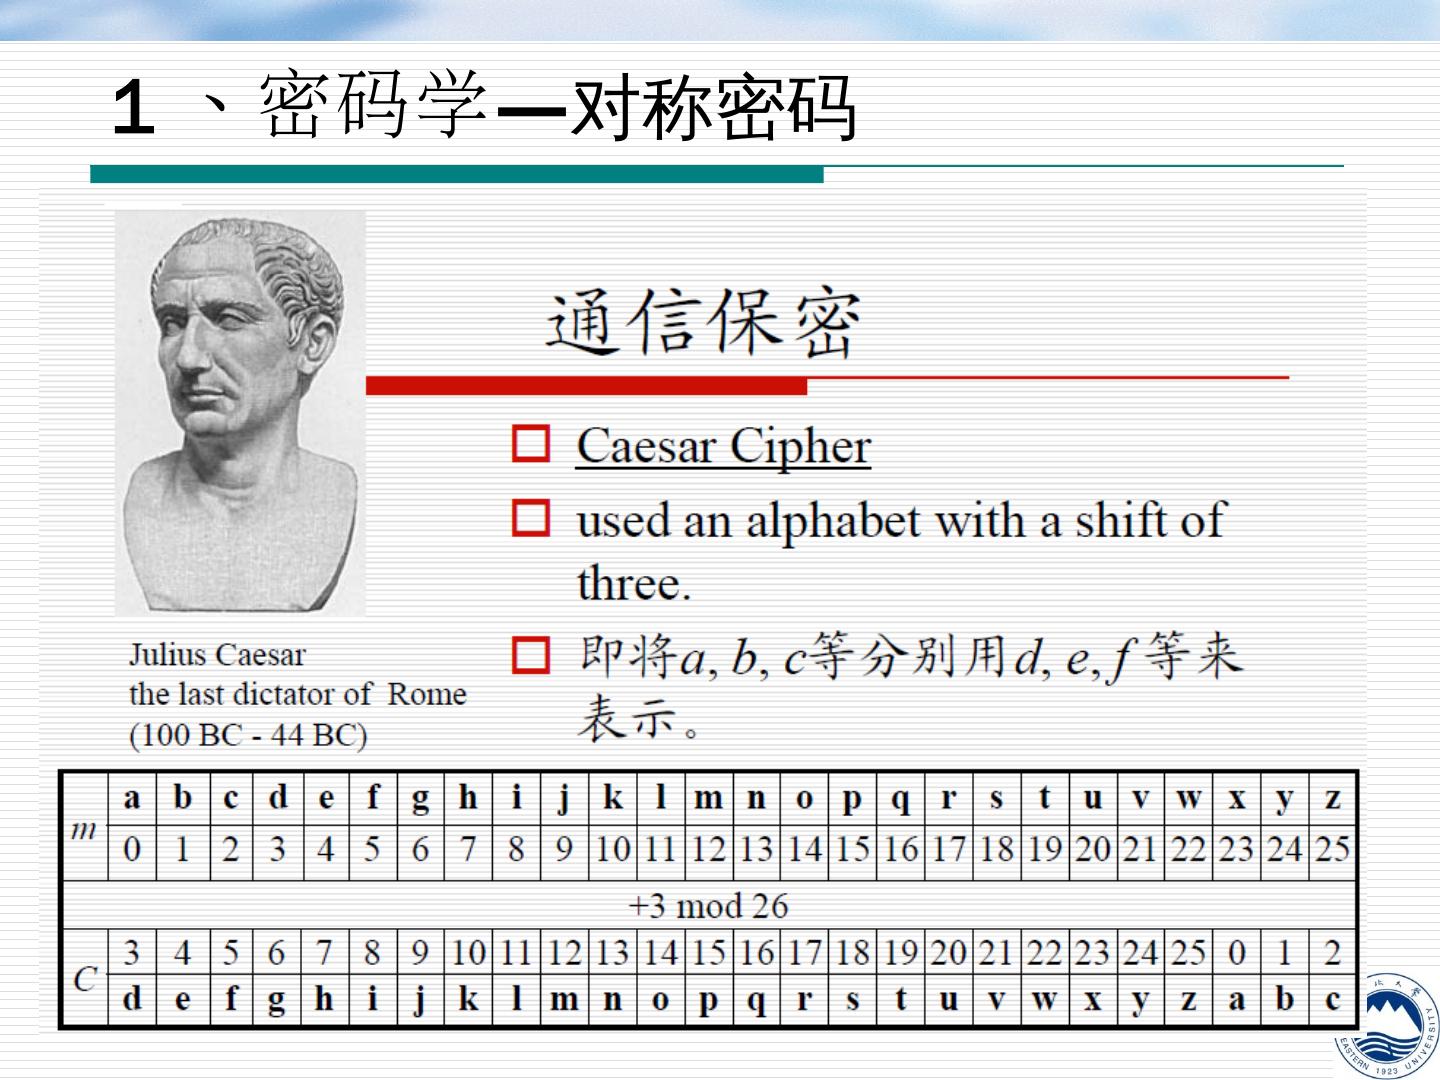The height and width of the screenshot is (1080, 1440).
Task: Click plaintext letter 'k' in the m row
Action: tap(612, 799)
